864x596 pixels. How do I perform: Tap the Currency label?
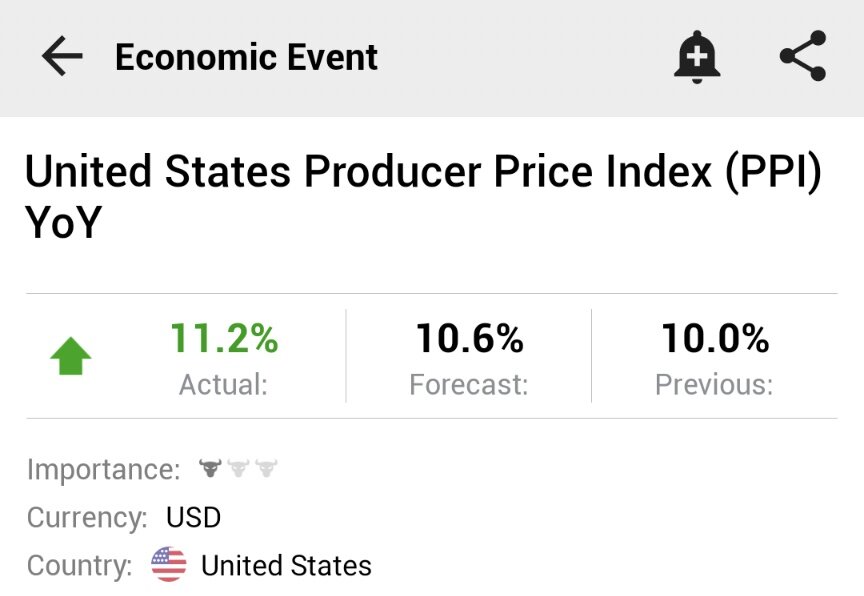[x=87, y=517]
